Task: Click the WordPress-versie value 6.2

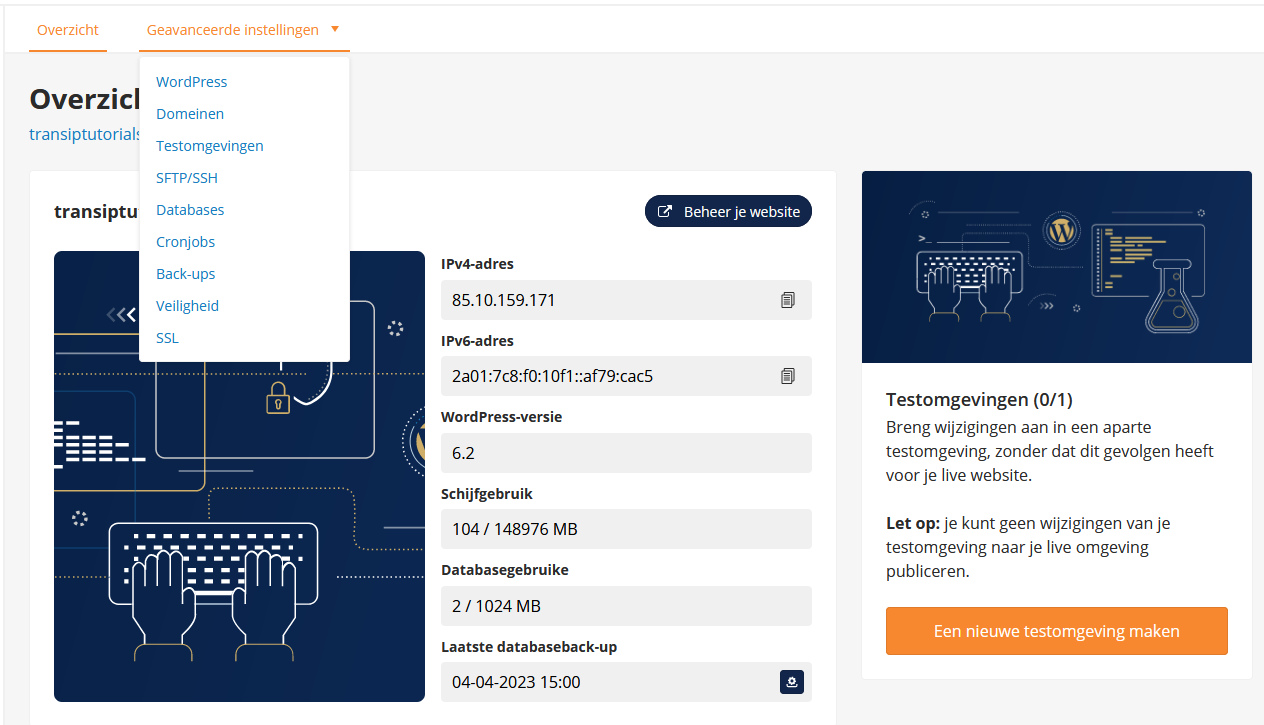Action: tap(626, 453)
